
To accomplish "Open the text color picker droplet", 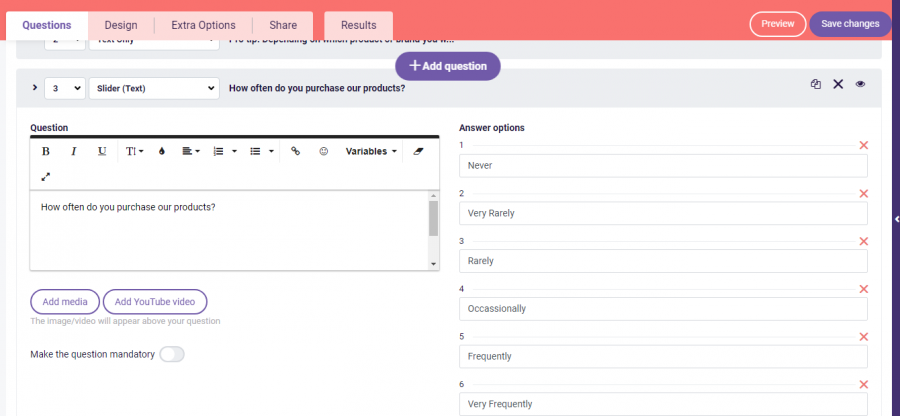I will (162, 151).
